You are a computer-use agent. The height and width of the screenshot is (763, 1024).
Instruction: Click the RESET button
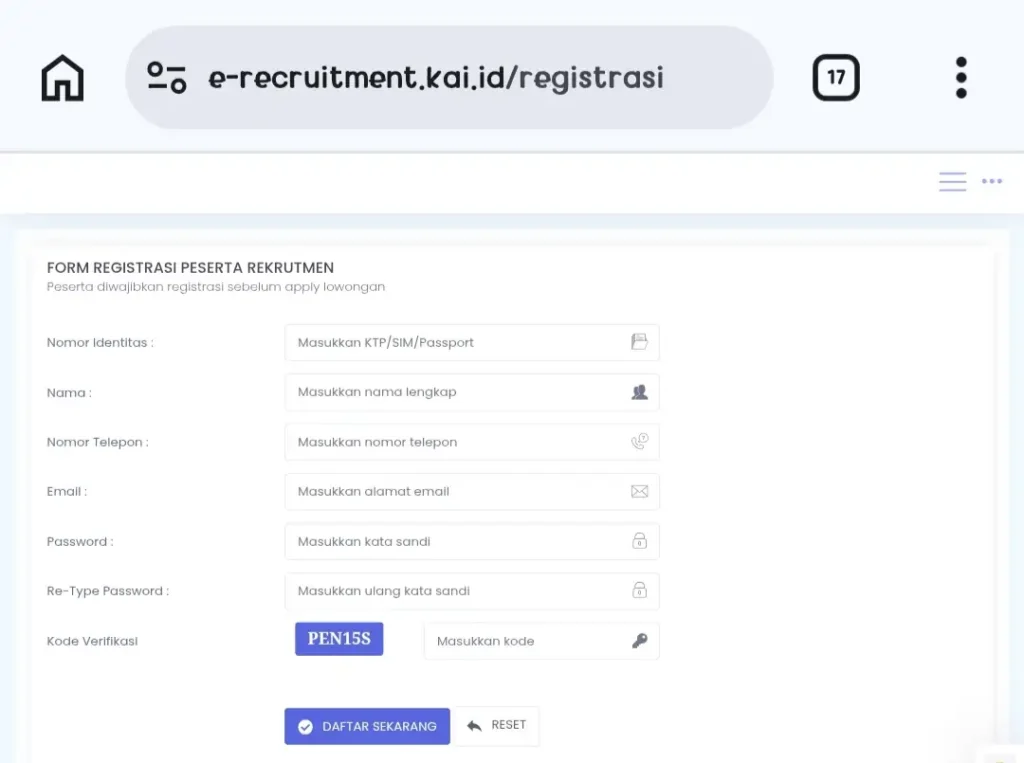[x=496, y=725]
